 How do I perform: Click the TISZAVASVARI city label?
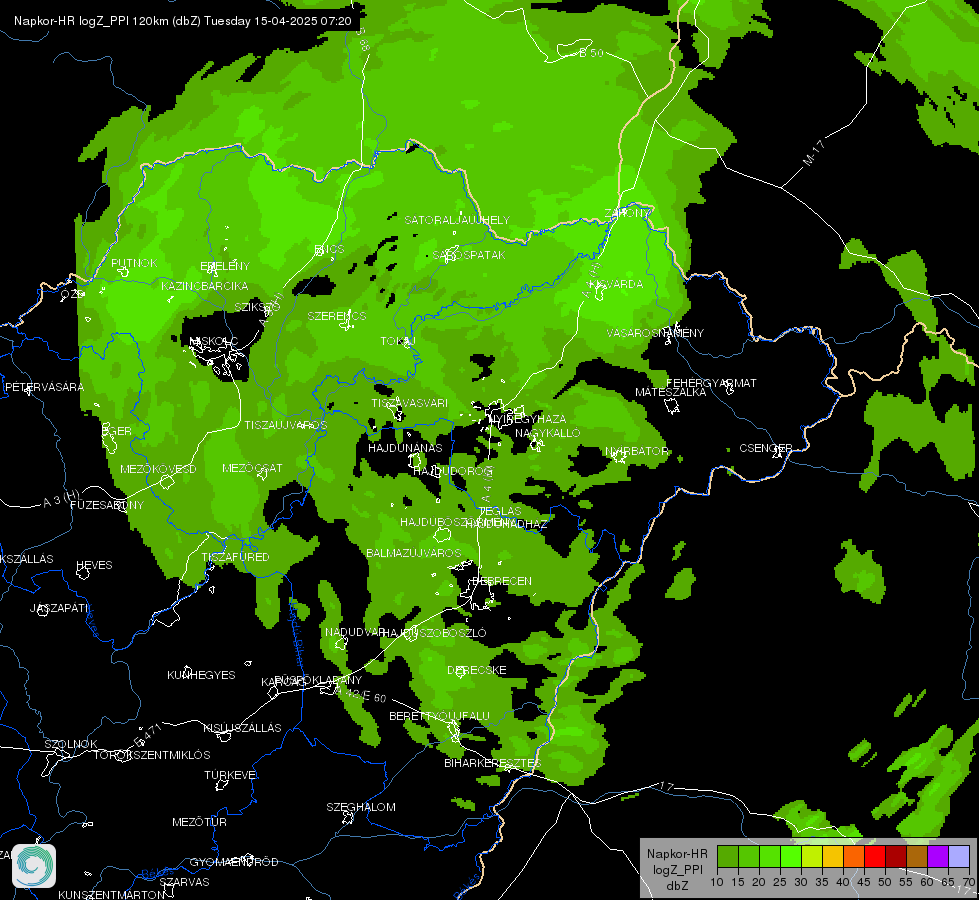pos(410,403)
